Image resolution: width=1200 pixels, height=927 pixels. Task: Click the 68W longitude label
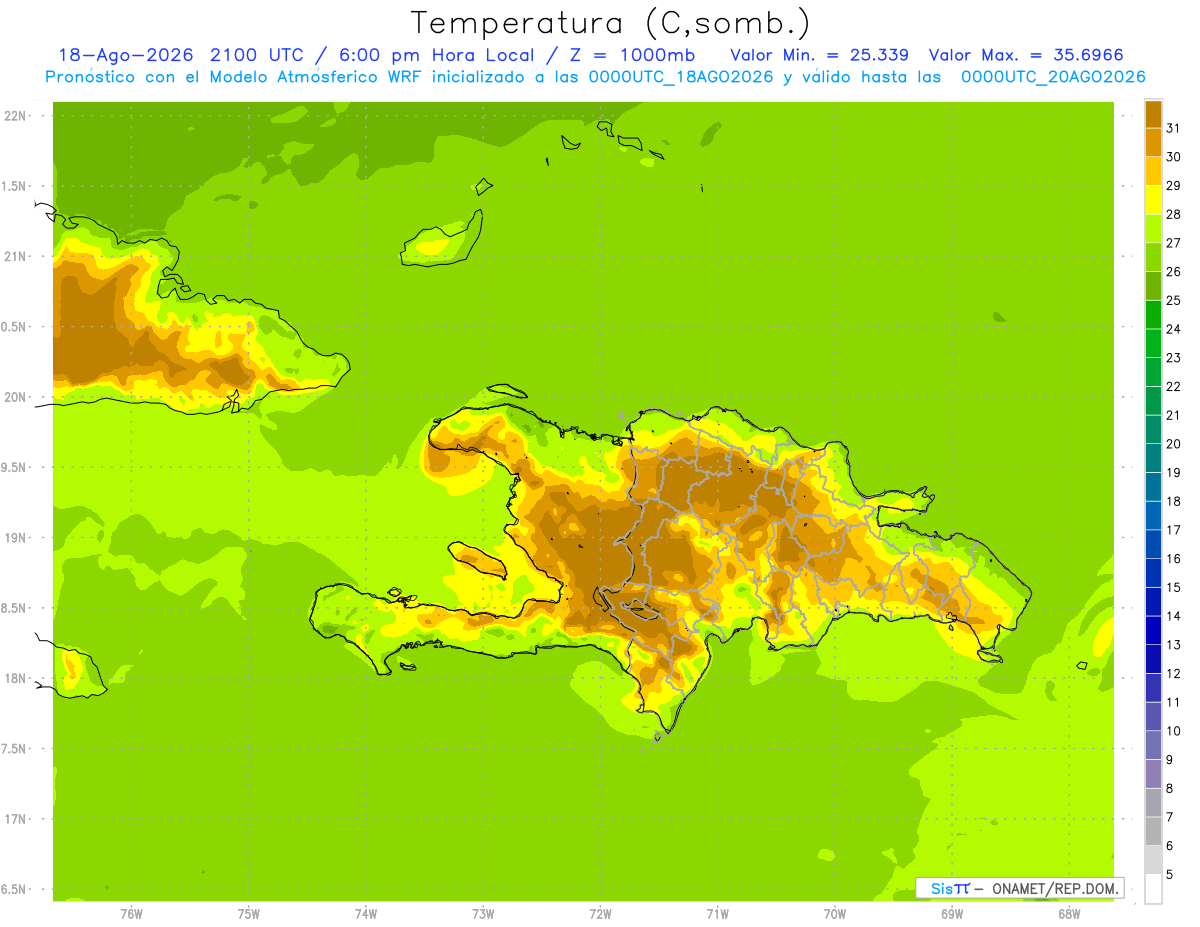coord(1069,913)
